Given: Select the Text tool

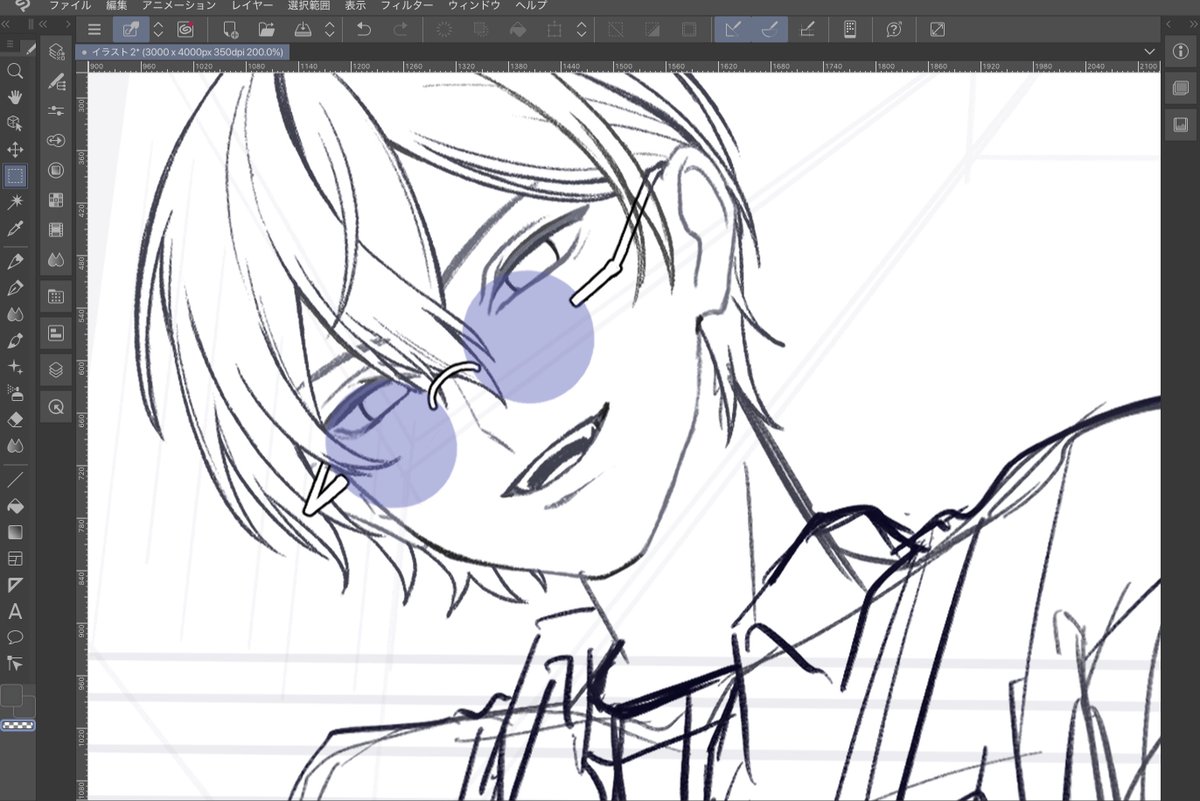Looking at the screenshot, I should pyautogui.click(x=16, y=611).
